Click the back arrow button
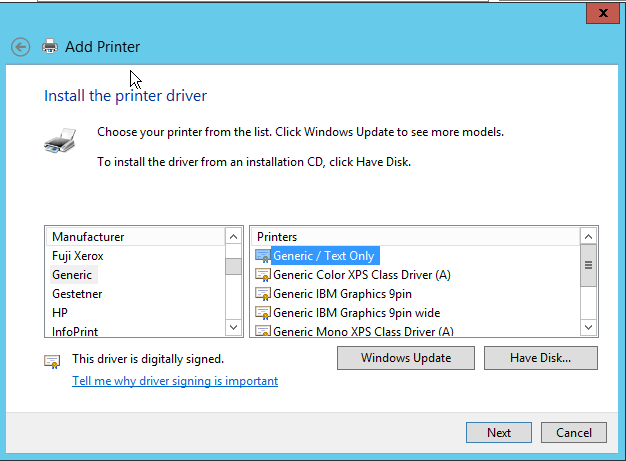The width and height of the screenshot is (626, 461). 20,46
